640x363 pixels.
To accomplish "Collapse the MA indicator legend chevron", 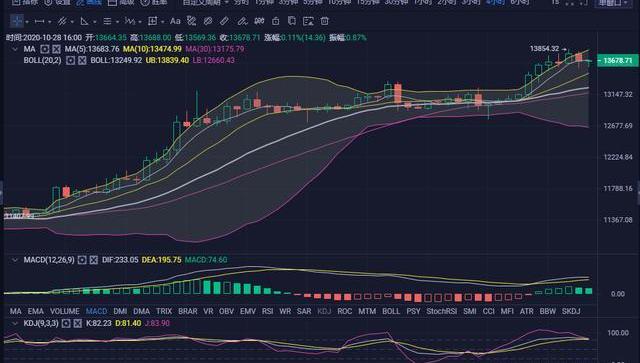I will pos(15,49).
